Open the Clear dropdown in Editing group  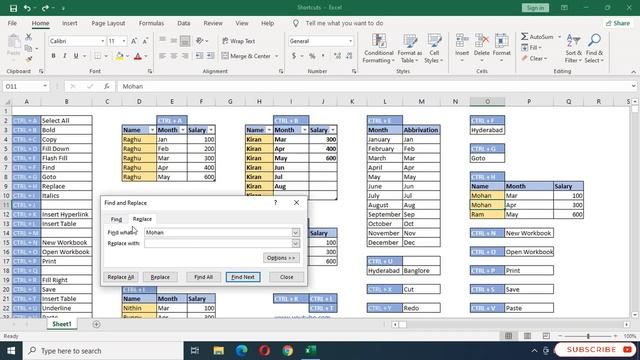coord(534,59)
